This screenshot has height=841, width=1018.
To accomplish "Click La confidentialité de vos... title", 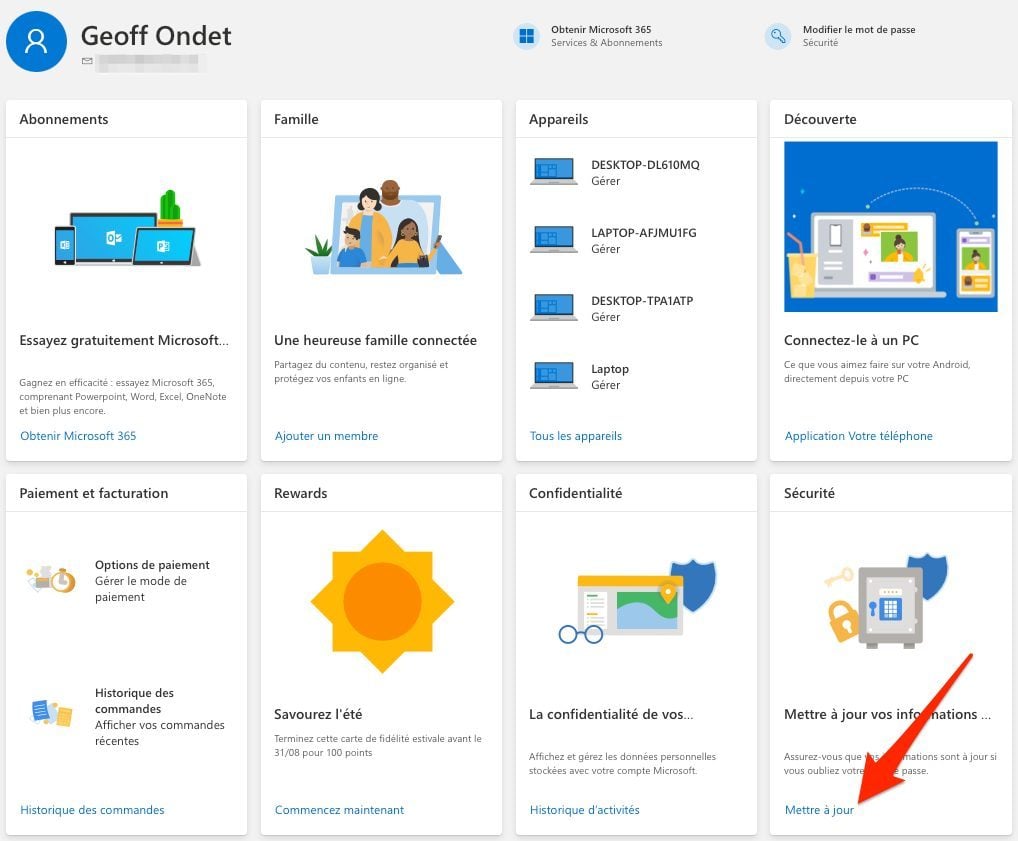I will [611, 714].
